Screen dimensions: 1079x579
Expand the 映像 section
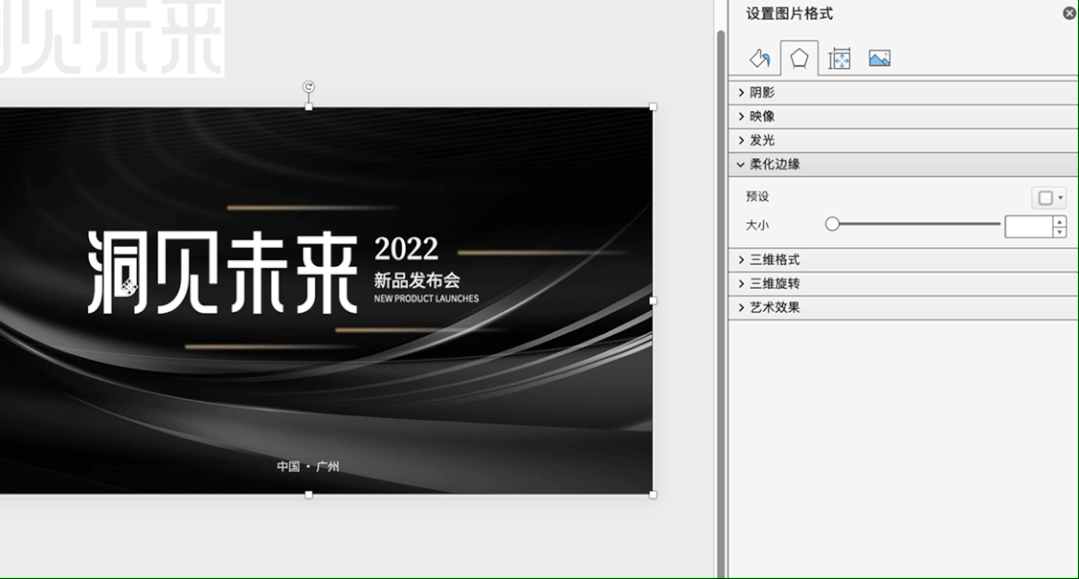click(x=903, y=116)
